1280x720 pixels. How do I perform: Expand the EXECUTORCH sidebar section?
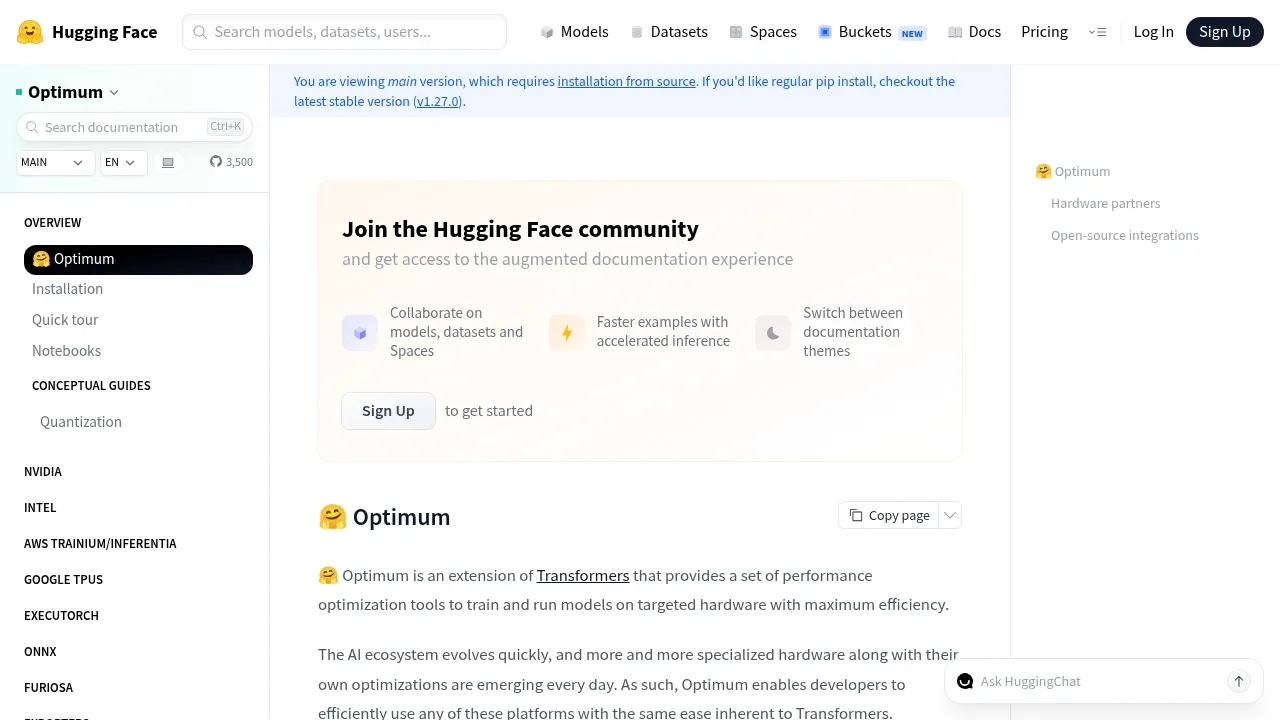pos(61,616)
